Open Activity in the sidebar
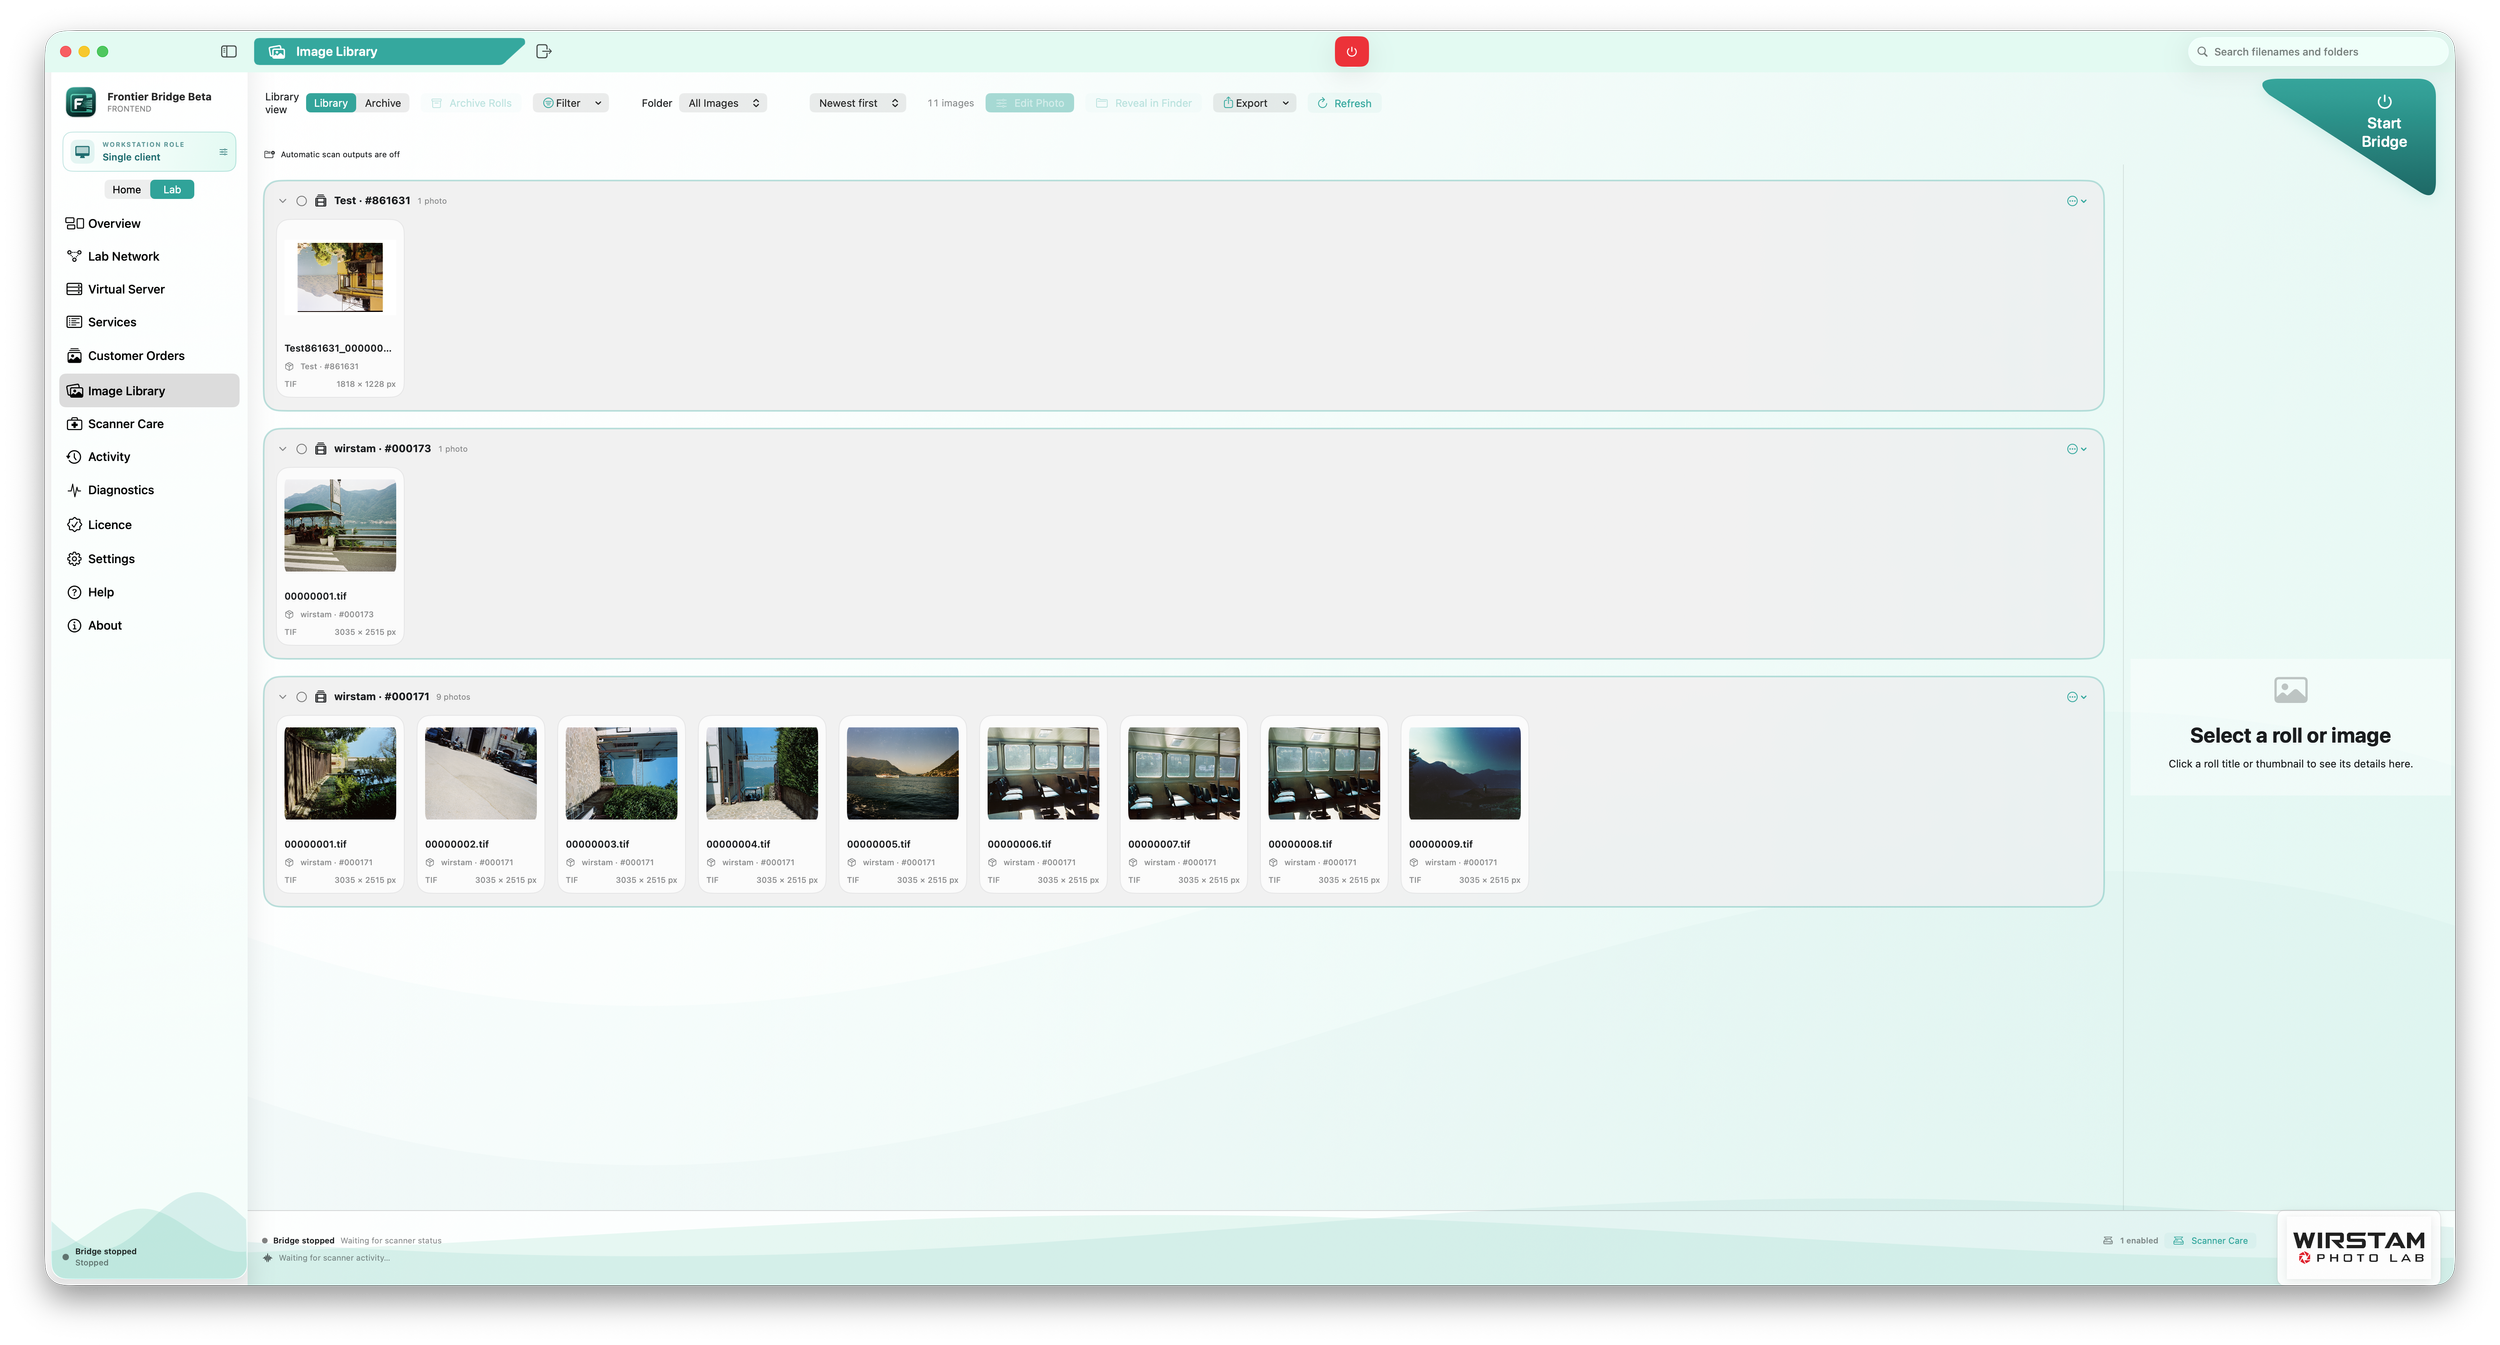The width and height of the screenshot is (2500, 1345). tap(149, 457)
